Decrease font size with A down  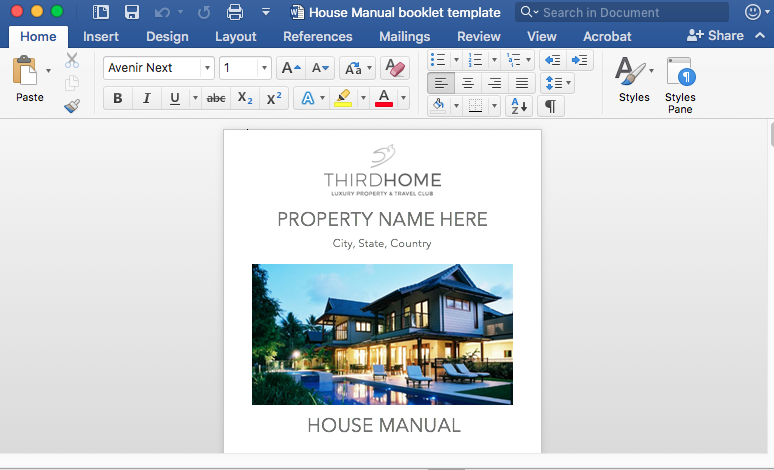(320, 68)
